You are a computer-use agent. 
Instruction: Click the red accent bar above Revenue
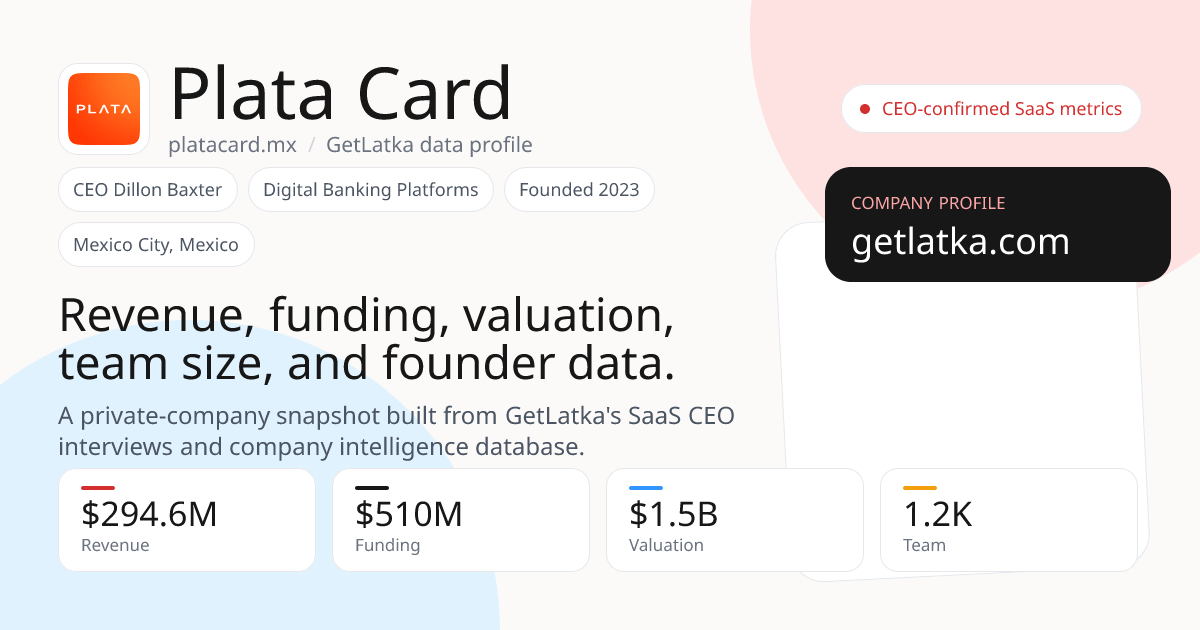pyautogui.click(x=98, y=488)
